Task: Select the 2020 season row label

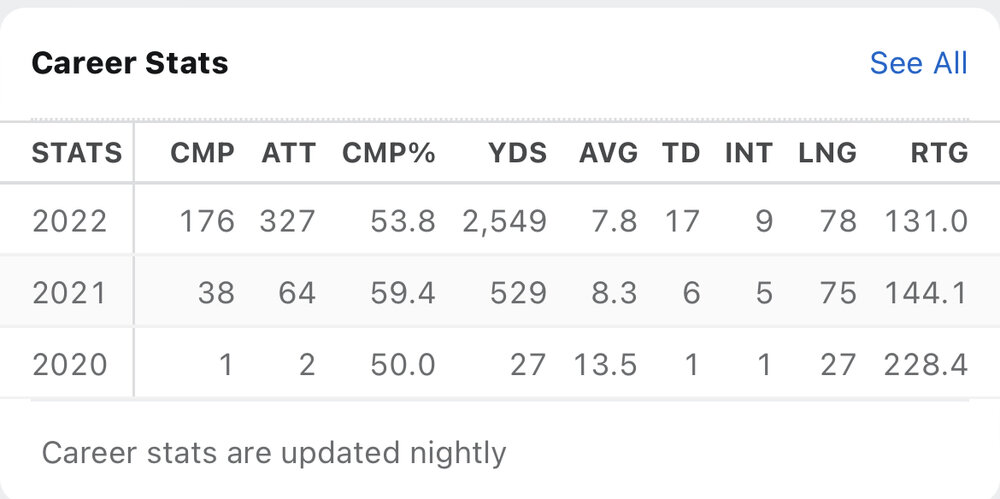Action: coord(68,364)
